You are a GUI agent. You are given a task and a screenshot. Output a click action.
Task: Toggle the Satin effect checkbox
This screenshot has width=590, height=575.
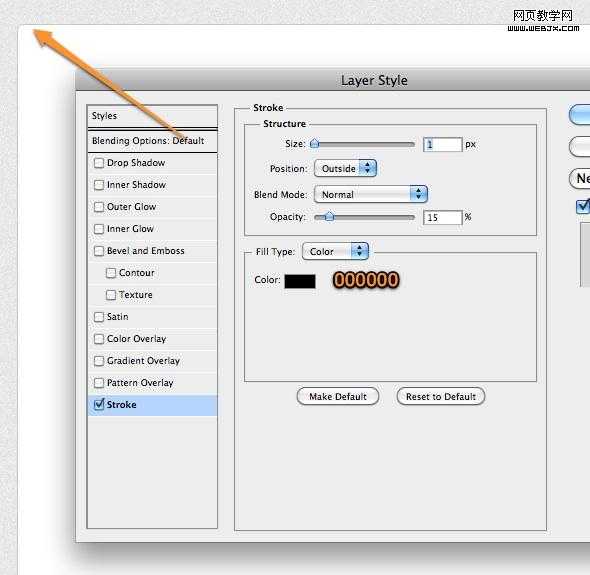coord(99,317)
